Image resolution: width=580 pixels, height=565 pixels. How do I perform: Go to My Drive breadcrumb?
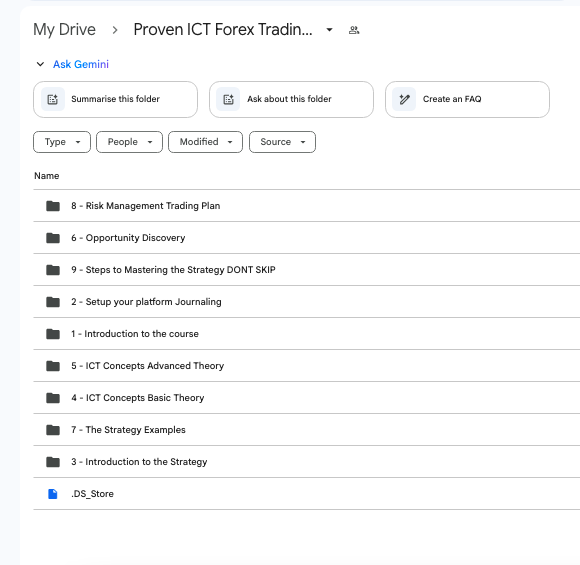[64, 30]
